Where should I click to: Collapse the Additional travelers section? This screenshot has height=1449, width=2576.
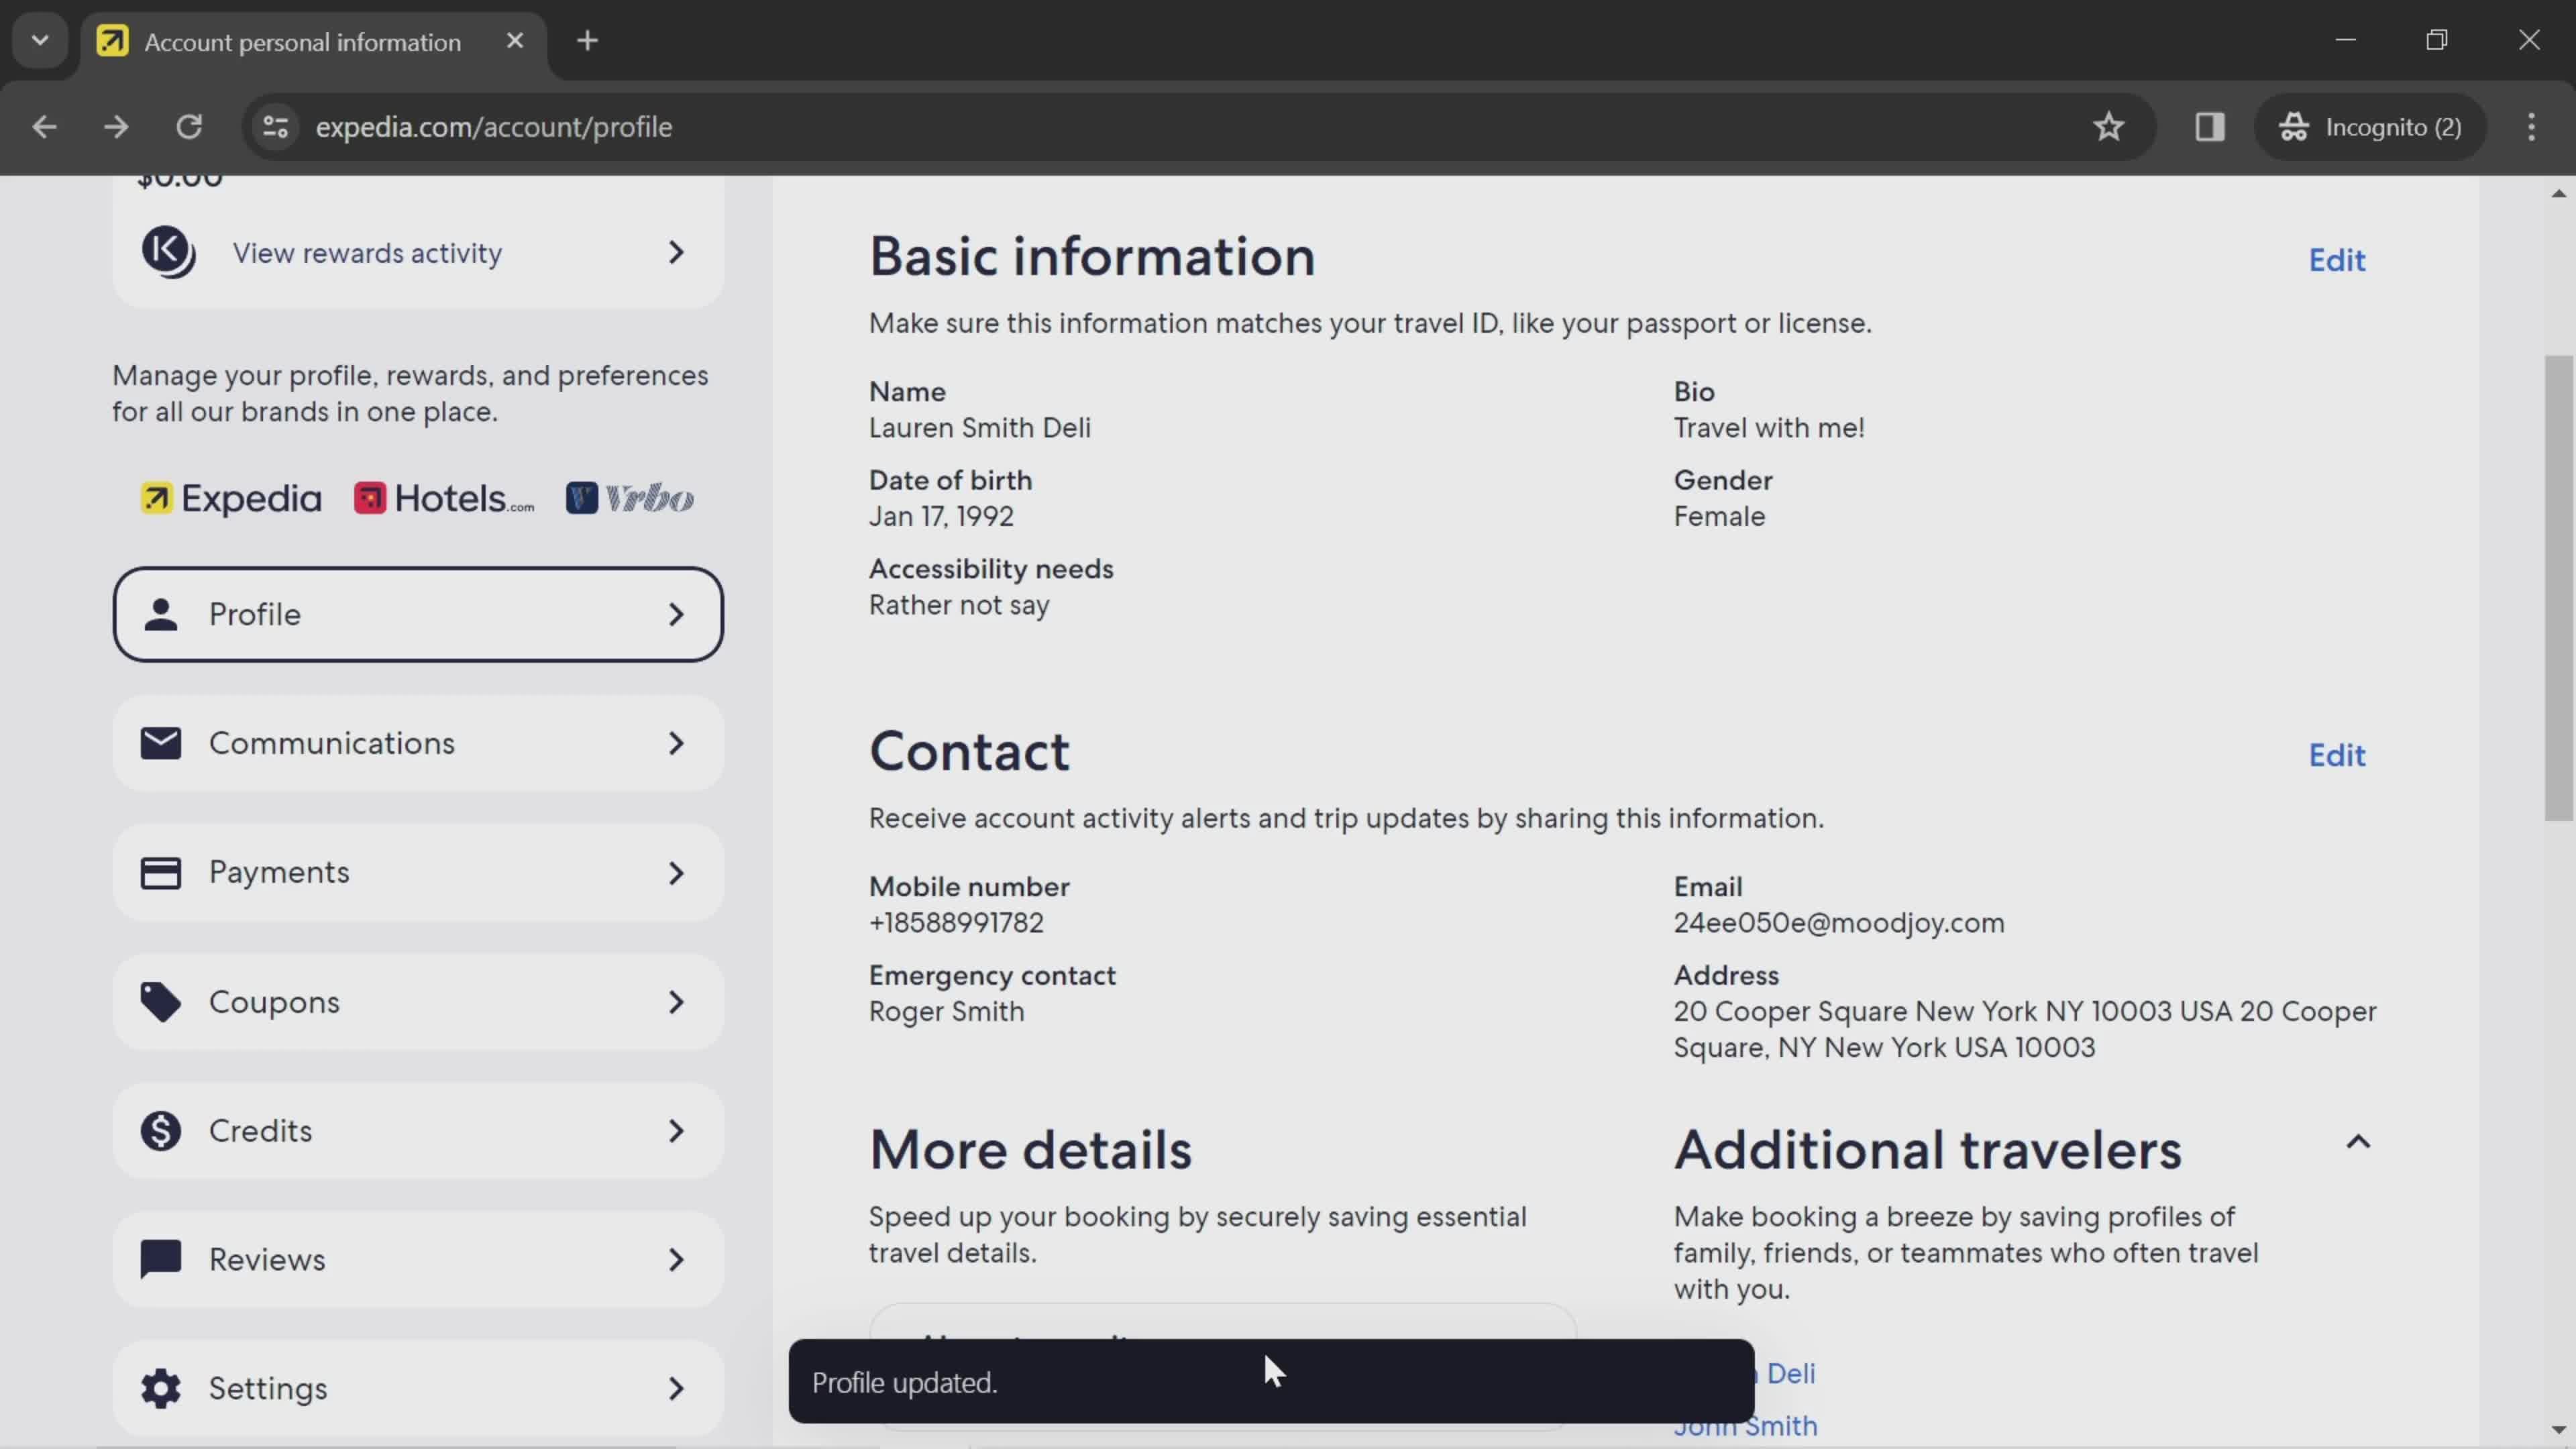pos(2358,1142)
